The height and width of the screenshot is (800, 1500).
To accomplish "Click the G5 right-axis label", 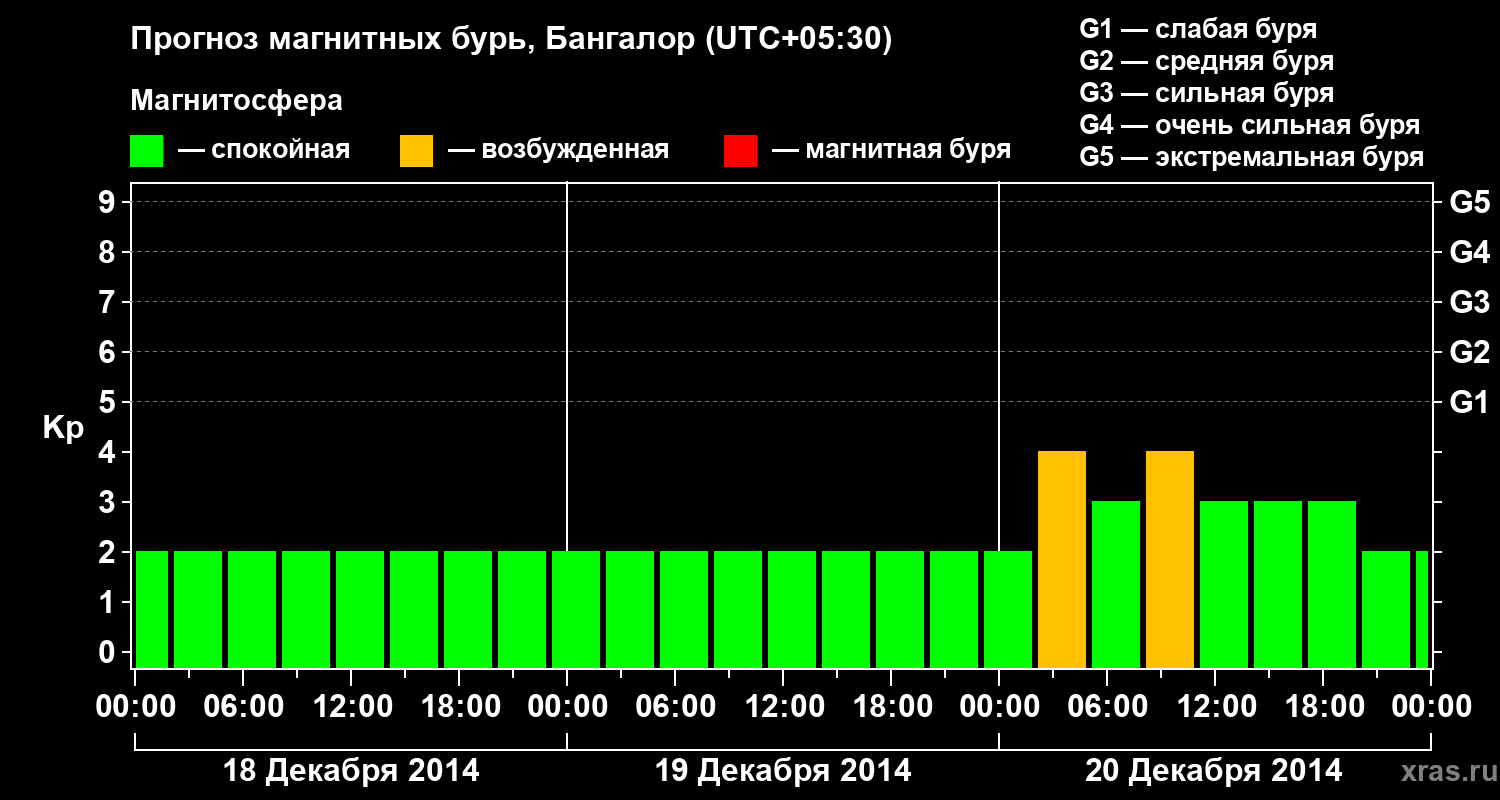I will pos(1470,202).
